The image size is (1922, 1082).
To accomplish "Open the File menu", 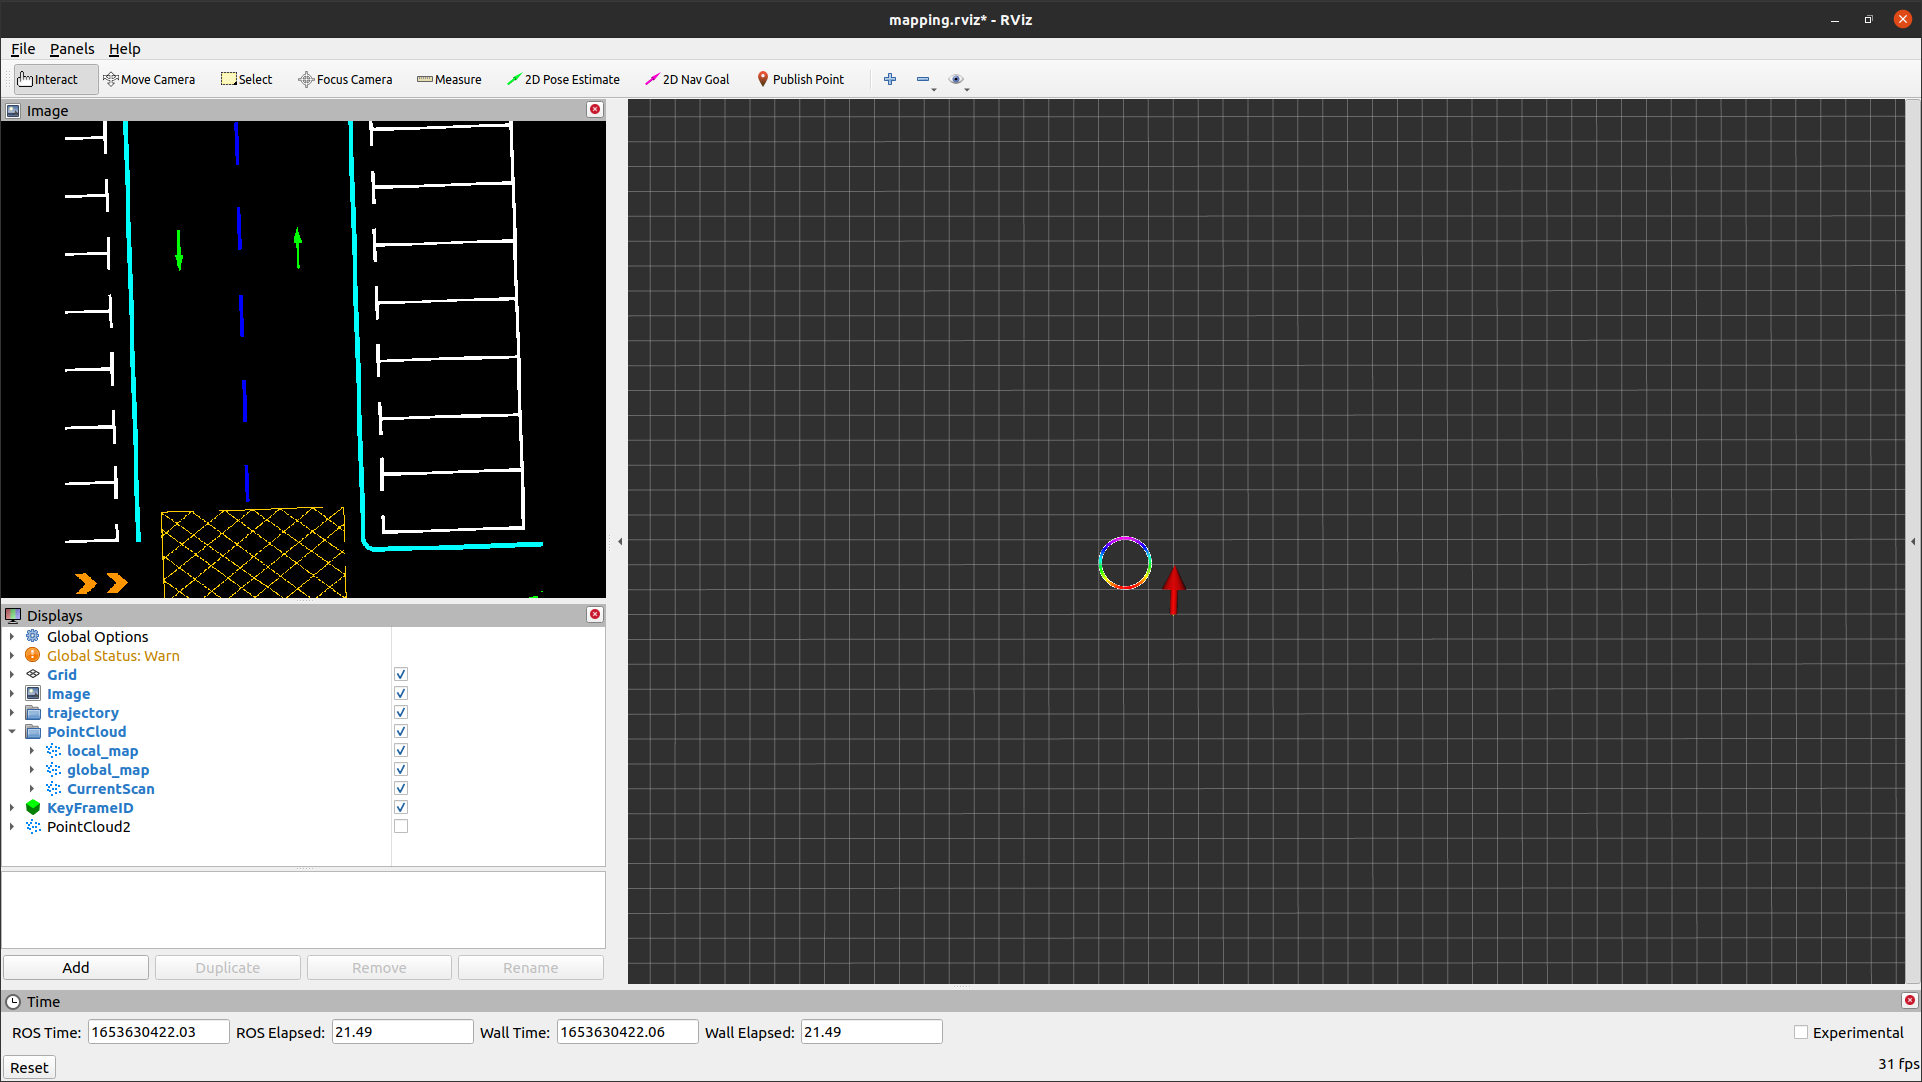I will pyautogui.click(x=22, y=49).
